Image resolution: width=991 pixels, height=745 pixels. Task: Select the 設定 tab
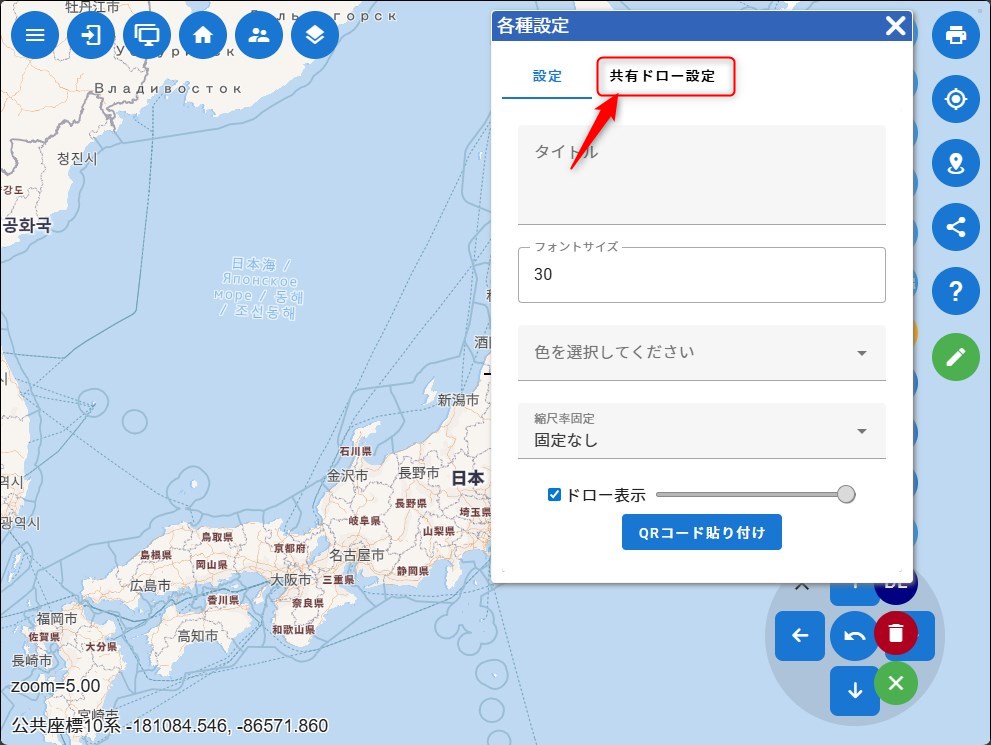pos(547,76)
